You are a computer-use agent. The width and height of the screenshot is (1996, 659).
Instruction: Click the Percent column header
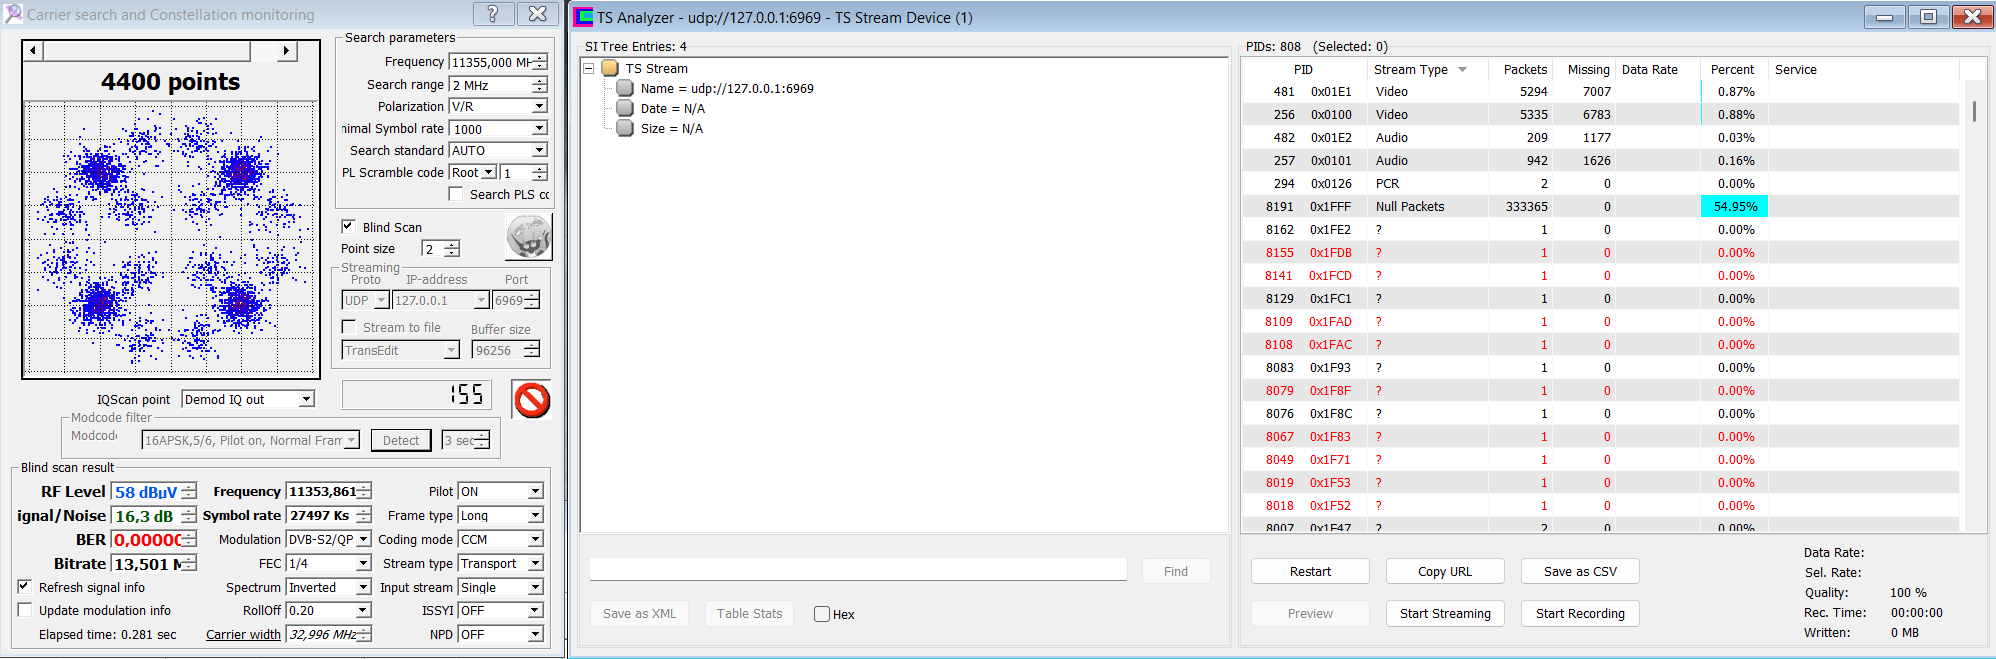click(x=1734, y=69)
